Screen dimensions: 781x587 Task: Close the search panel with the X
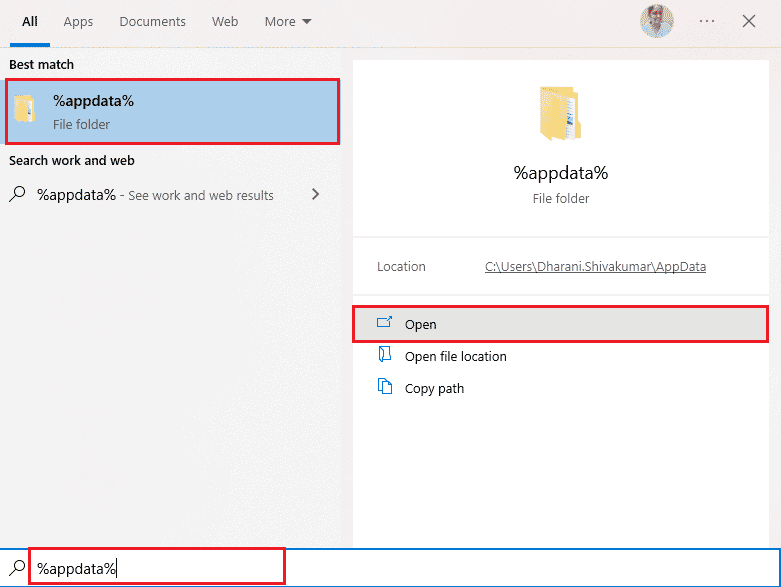[749, 21]
